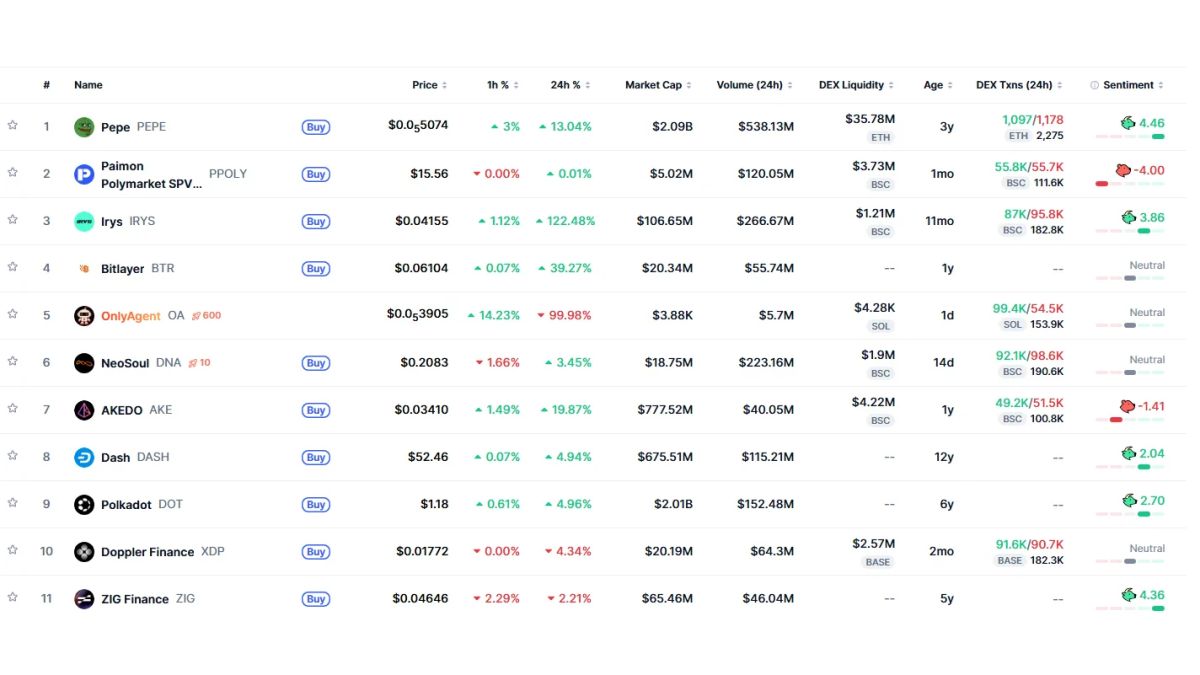Click the Buy button for Pepe
The height and width of the screenshot is (675, 1200).
coord(316,127)
